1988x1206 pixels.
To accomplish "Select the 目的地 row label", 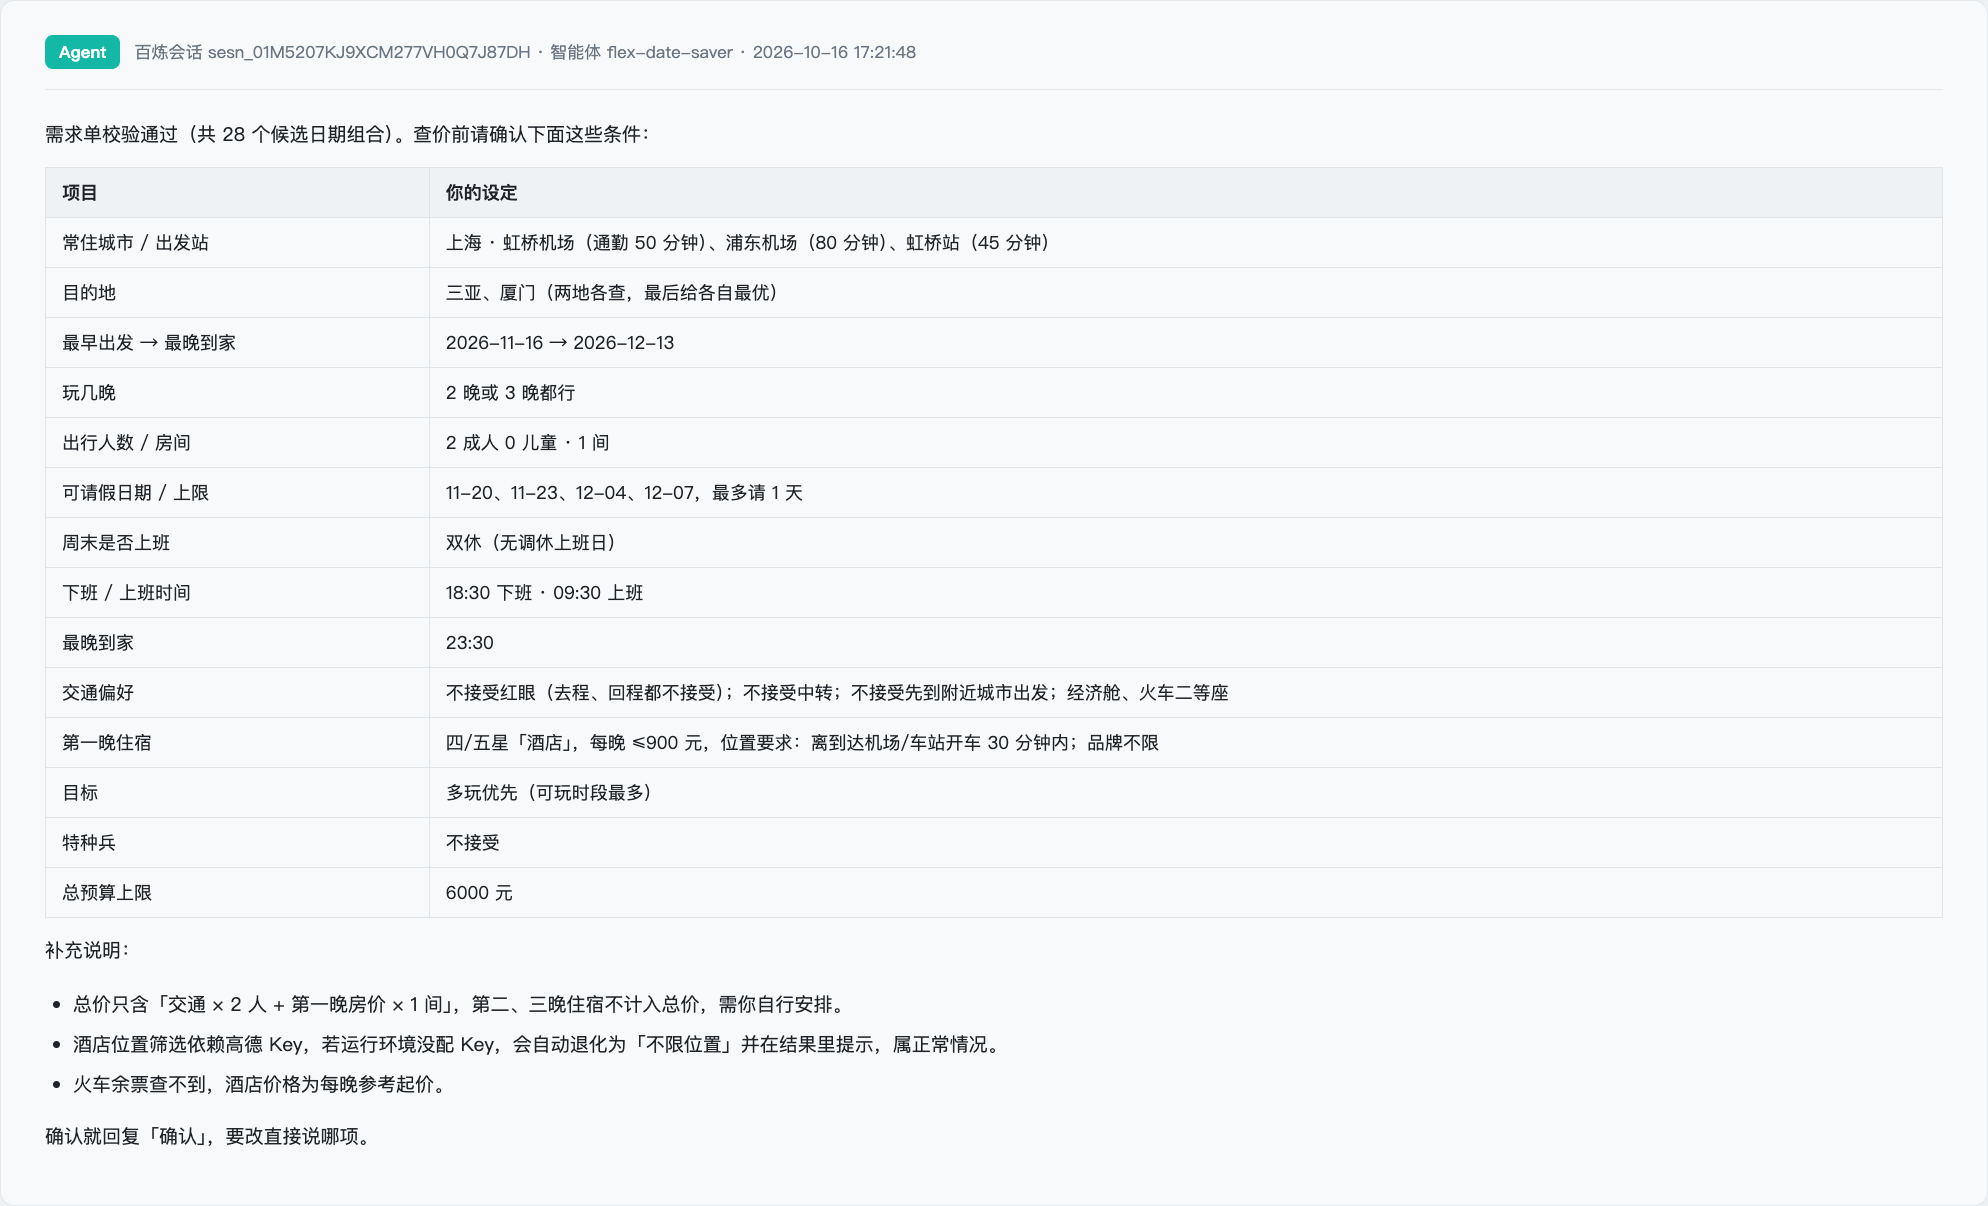I will [x=89, y=293].
